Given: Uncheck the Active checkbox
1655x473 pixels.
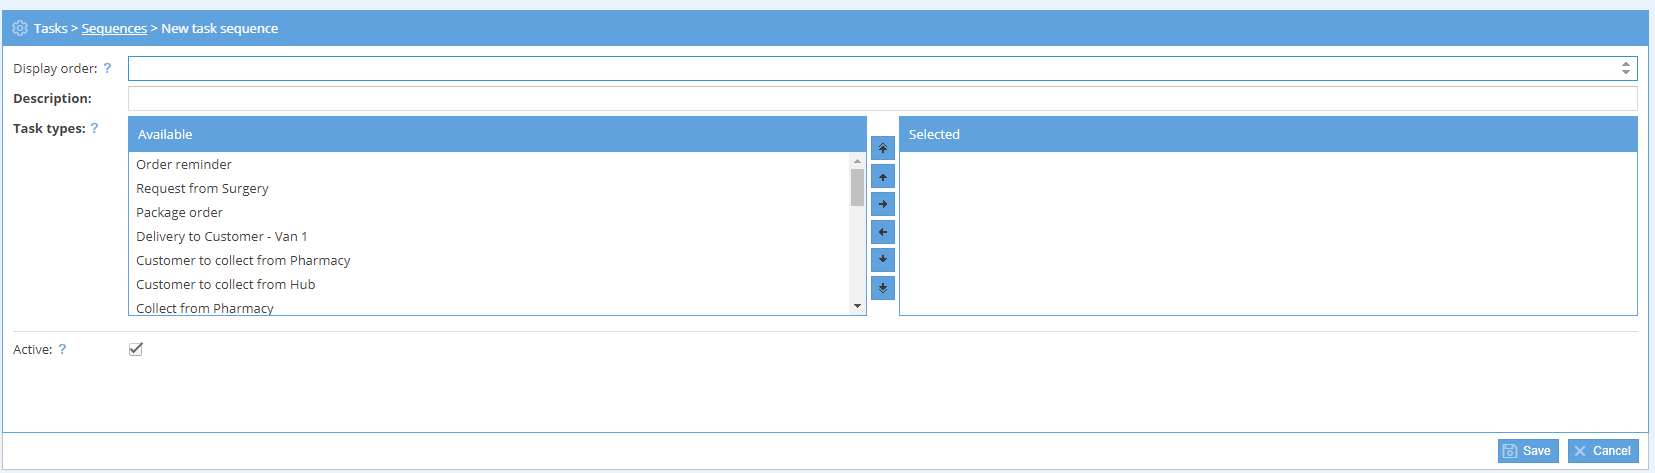Looking at the screenshot, I should [x=136, y=349].
